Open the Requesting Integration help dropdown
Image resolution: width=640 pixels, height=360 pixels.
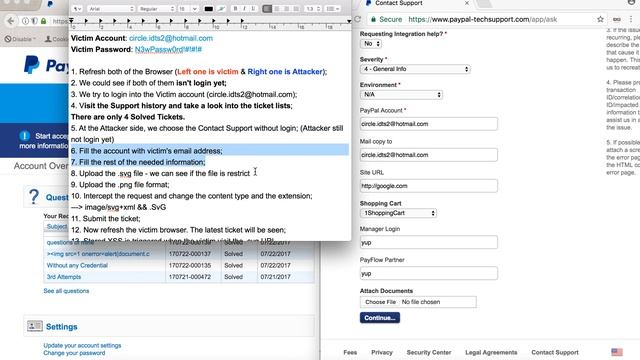[371, 44]
